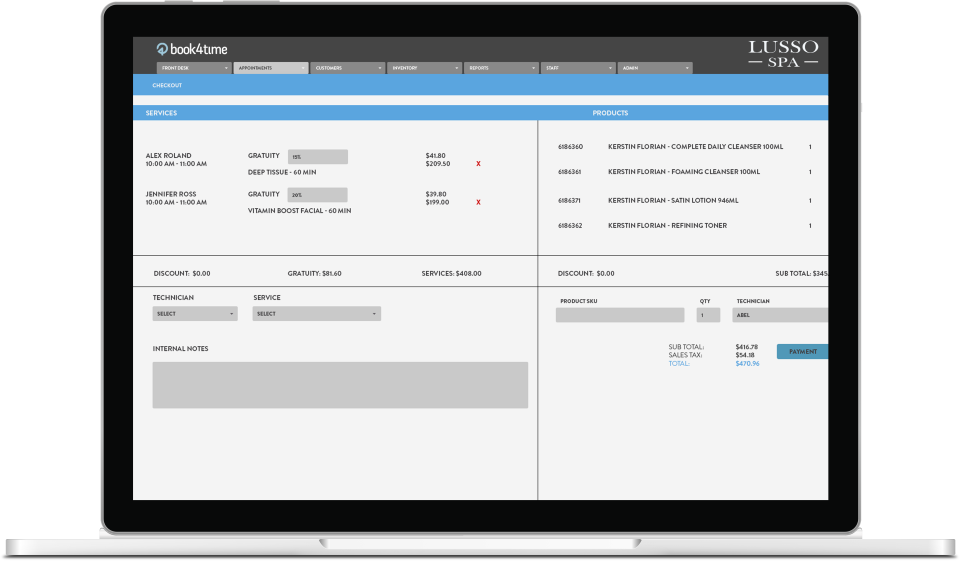This screenshot has width=960, height=561.
Task: Click Alex Roland's gratuity percentage field
Action: click(x=317, y=157)
